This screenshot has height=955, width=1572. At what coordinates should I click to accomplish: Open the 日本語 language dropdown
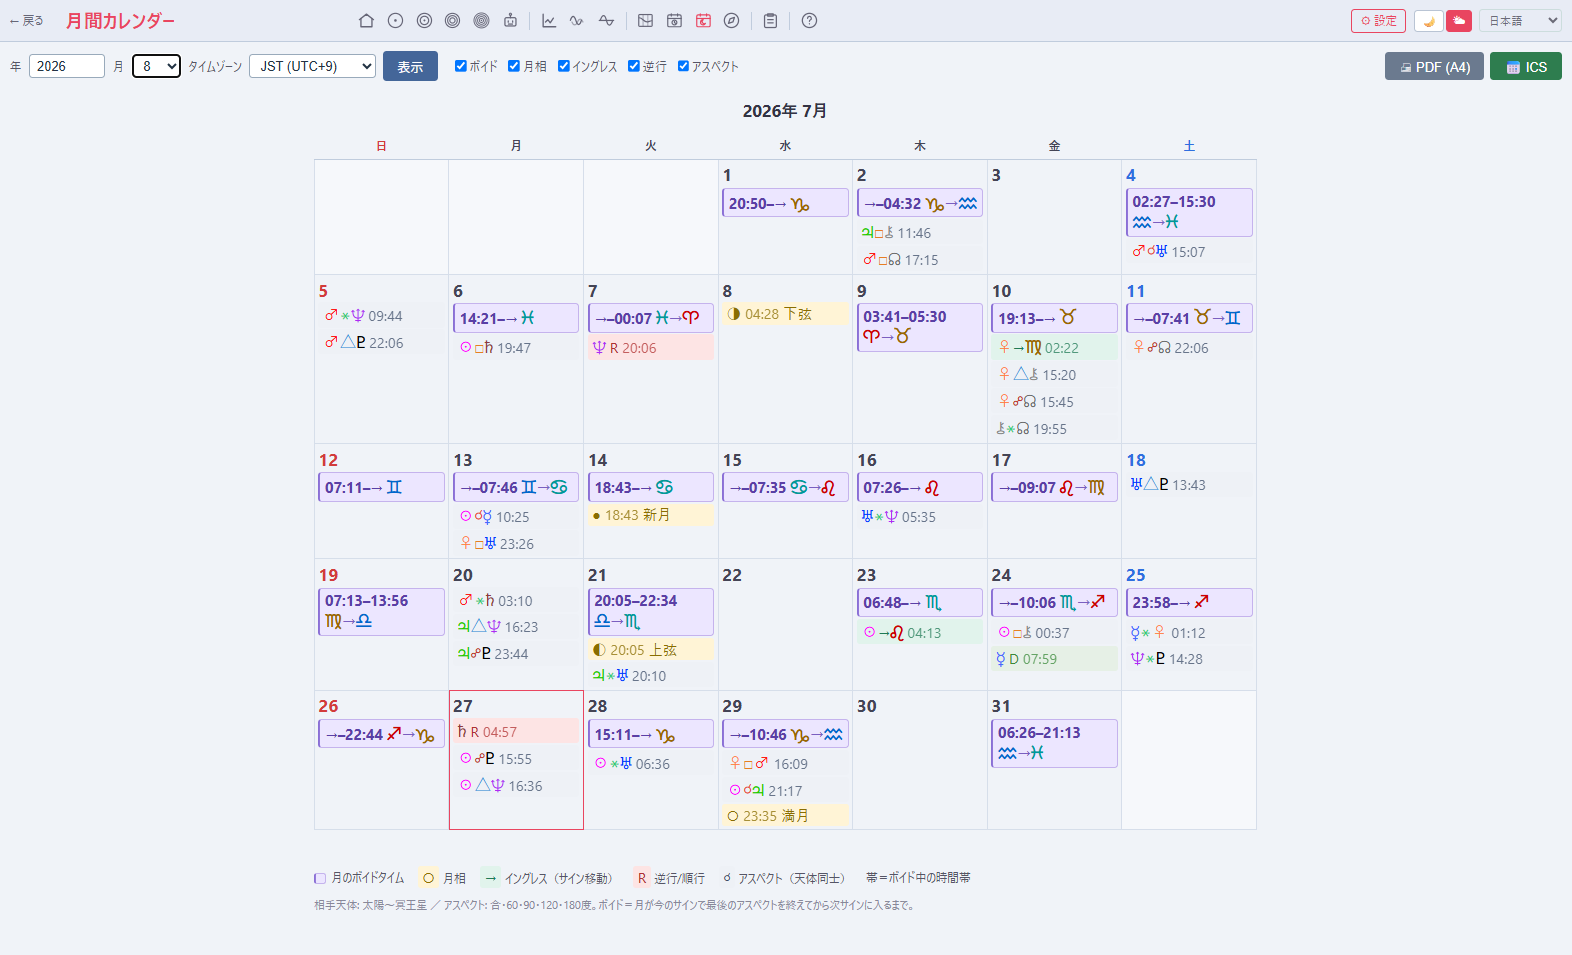point(1520,21)
